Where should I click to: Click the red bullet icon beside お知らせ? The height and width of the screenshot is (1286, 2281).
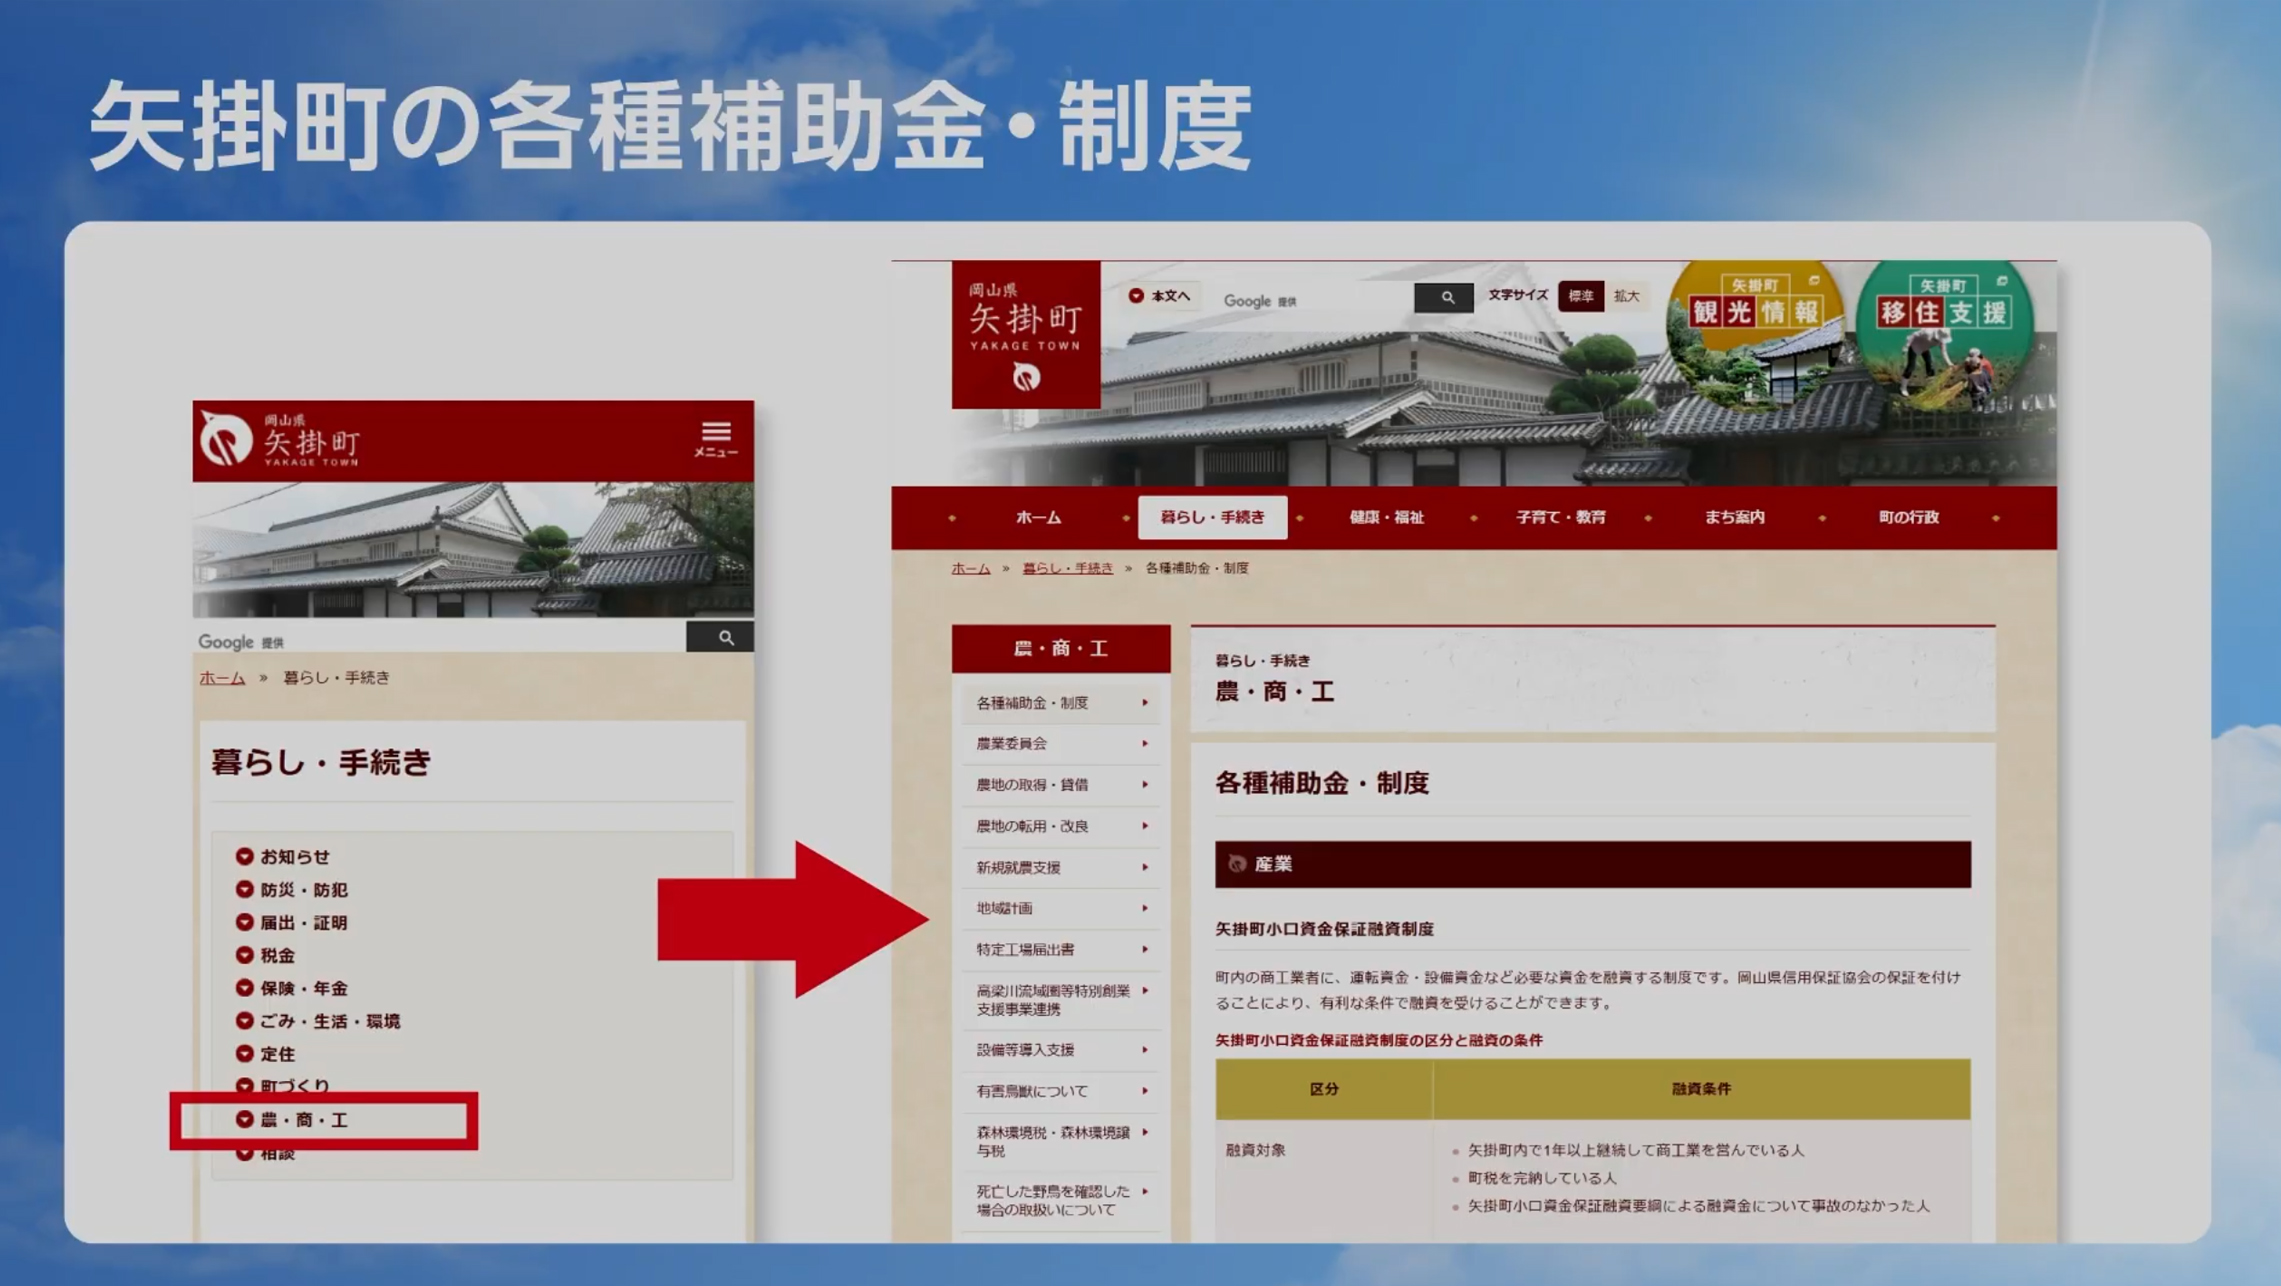point(243,857)
